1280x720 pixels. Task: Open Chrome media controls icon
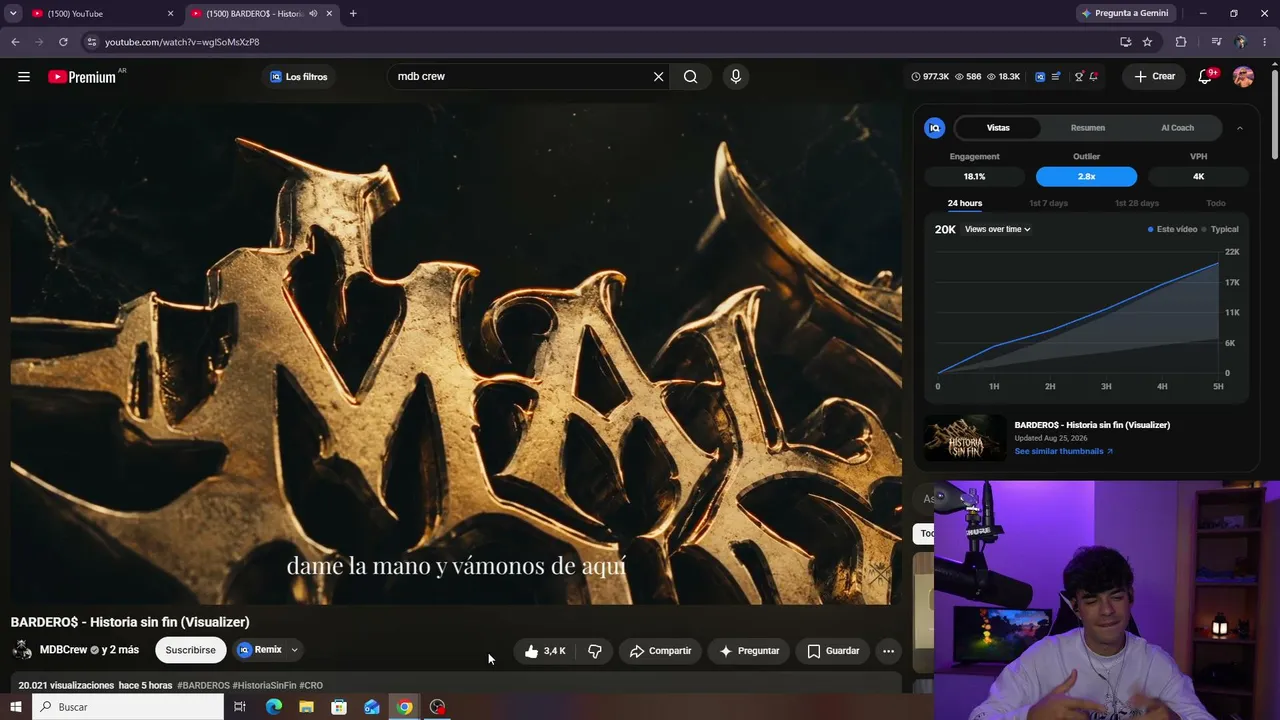click(1216, 42)
